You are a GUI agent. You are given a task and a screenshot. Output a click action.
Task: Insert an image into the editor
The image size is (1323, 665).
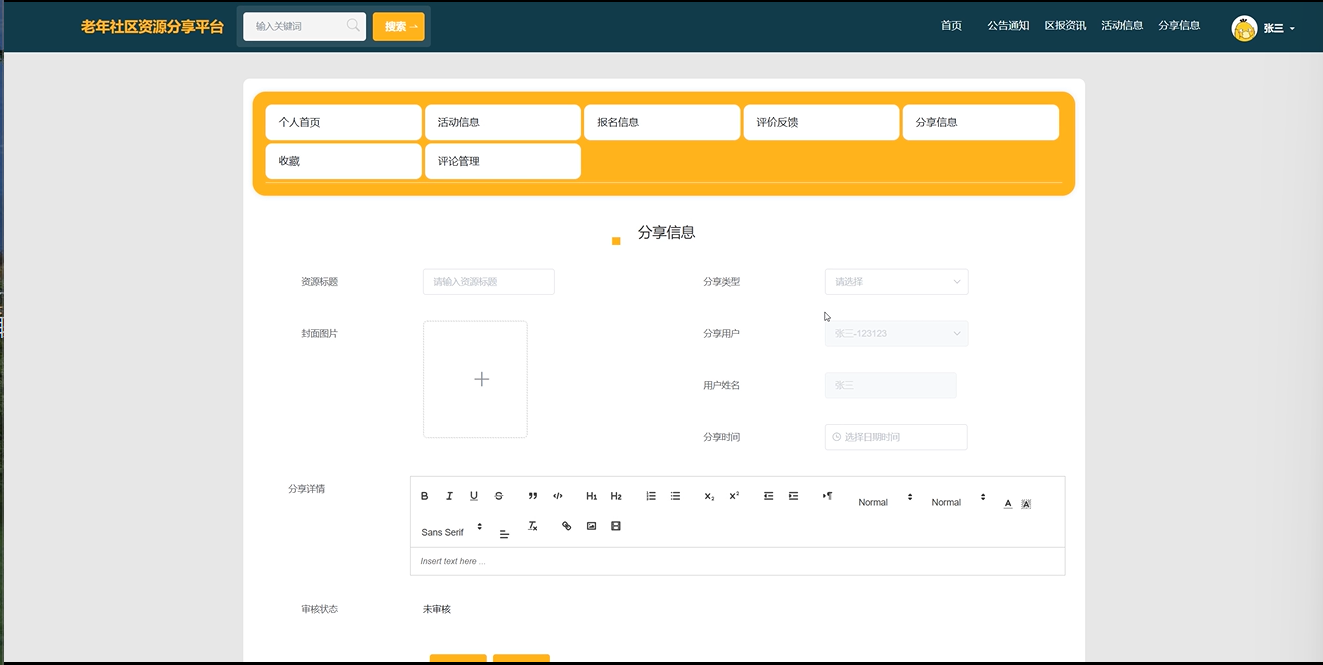591,526
